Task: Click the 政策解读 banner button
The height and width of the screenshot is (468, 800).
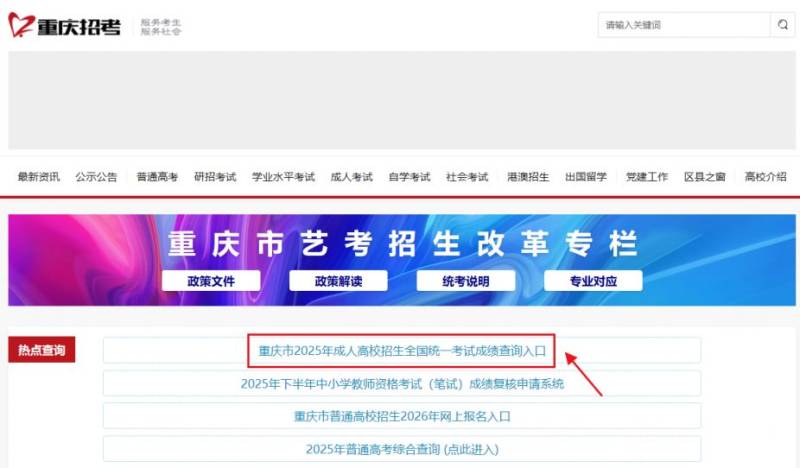Action: (338, 281)
